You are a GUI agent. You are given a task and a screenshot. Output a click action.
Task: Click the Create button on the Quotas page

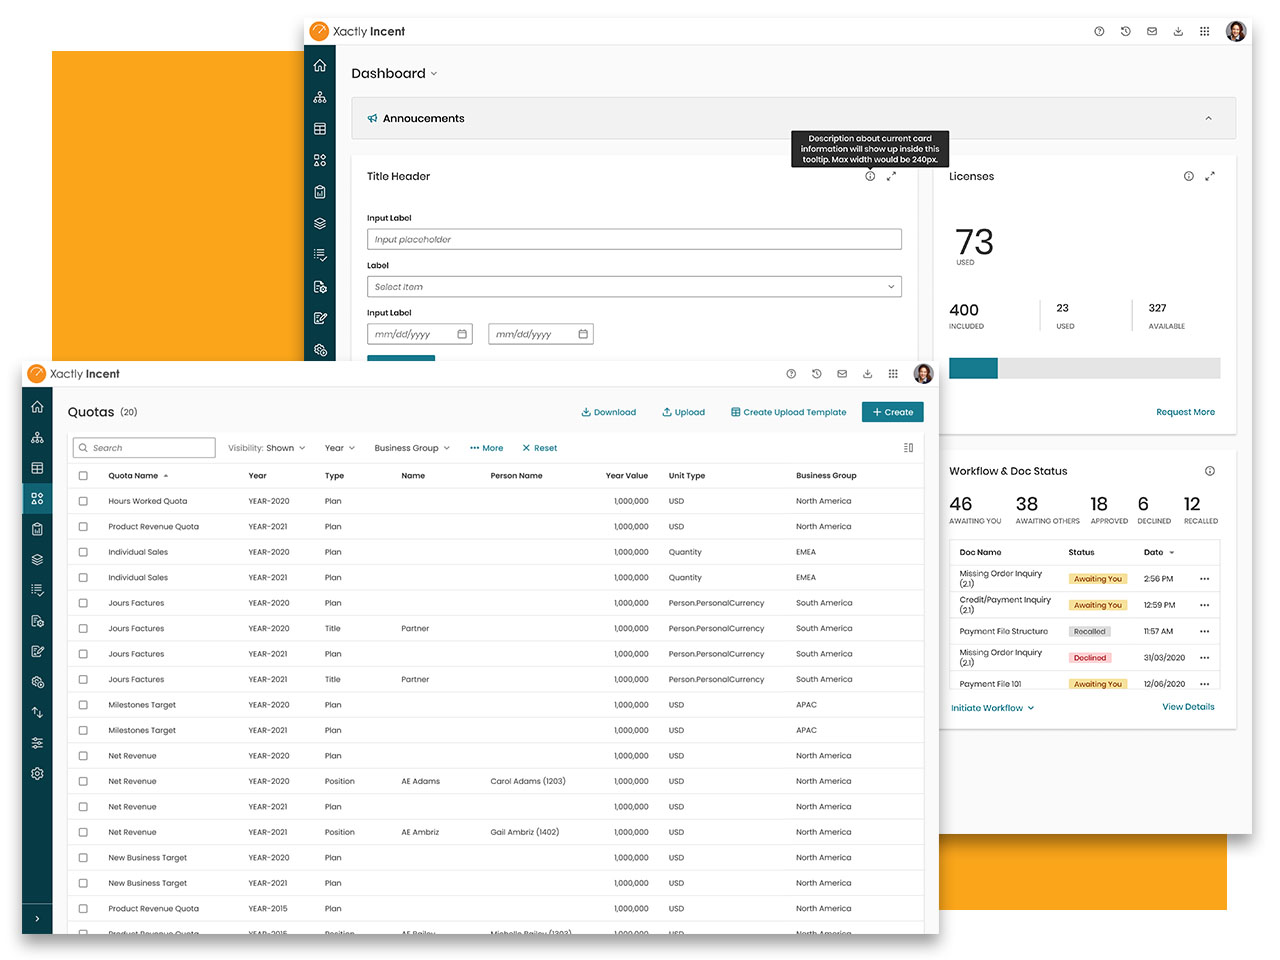(x=892, y=411)
